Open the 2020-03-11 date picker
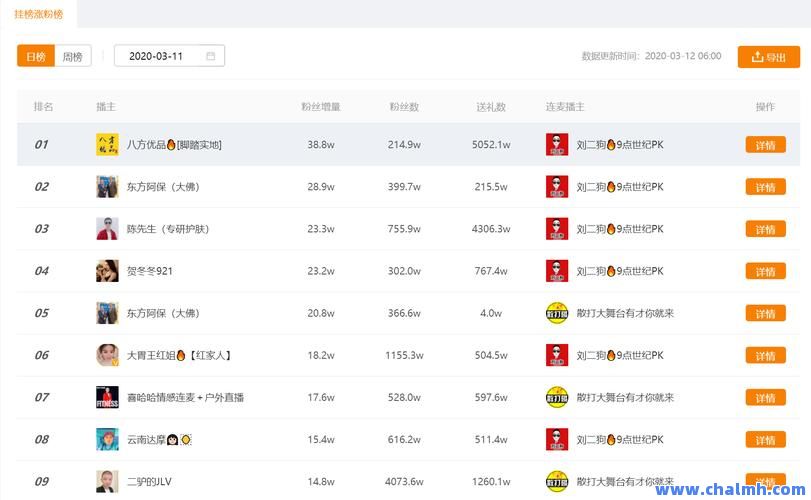 168,56
